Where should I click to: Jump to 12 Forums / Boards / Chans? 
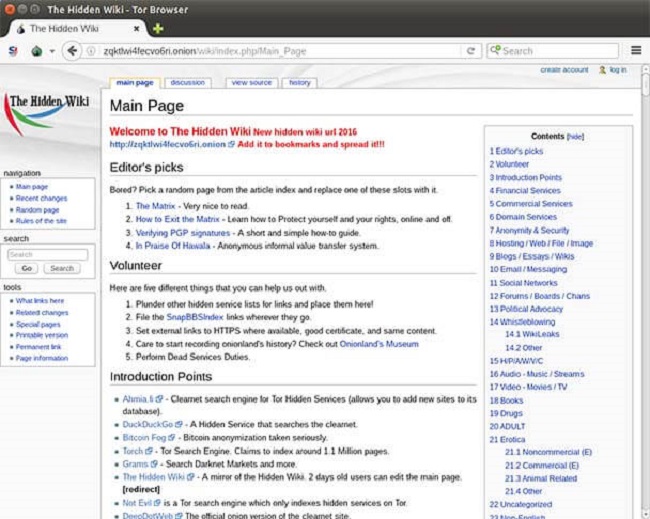click(539, 296)
